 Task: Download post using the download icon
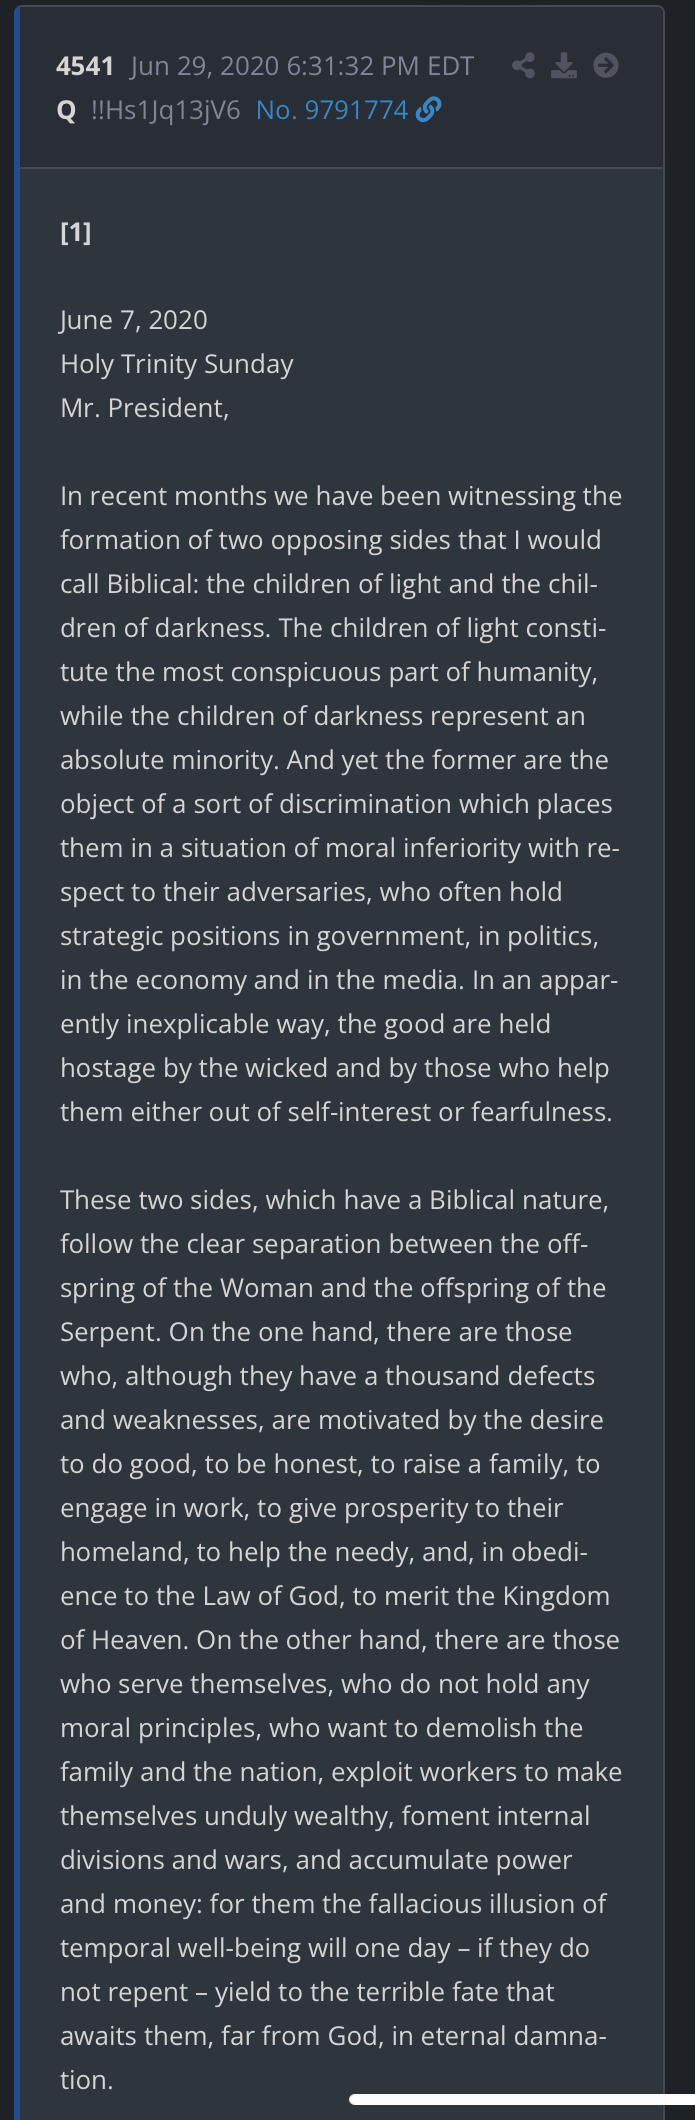click(x=565, y=66)
